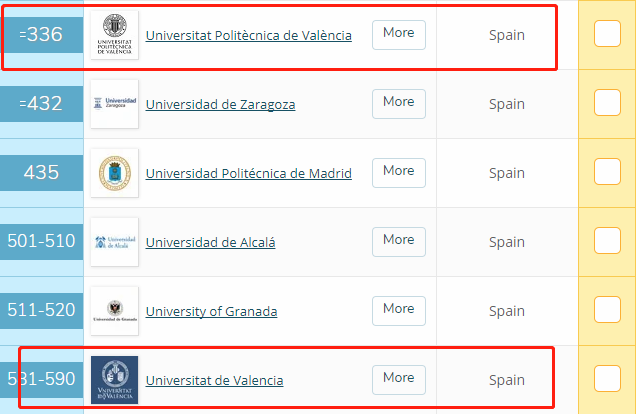The width and height of the screenshot is (636, 414).
Task: Open the Universitat Politècnica de València link
Action: coord(249,36)
